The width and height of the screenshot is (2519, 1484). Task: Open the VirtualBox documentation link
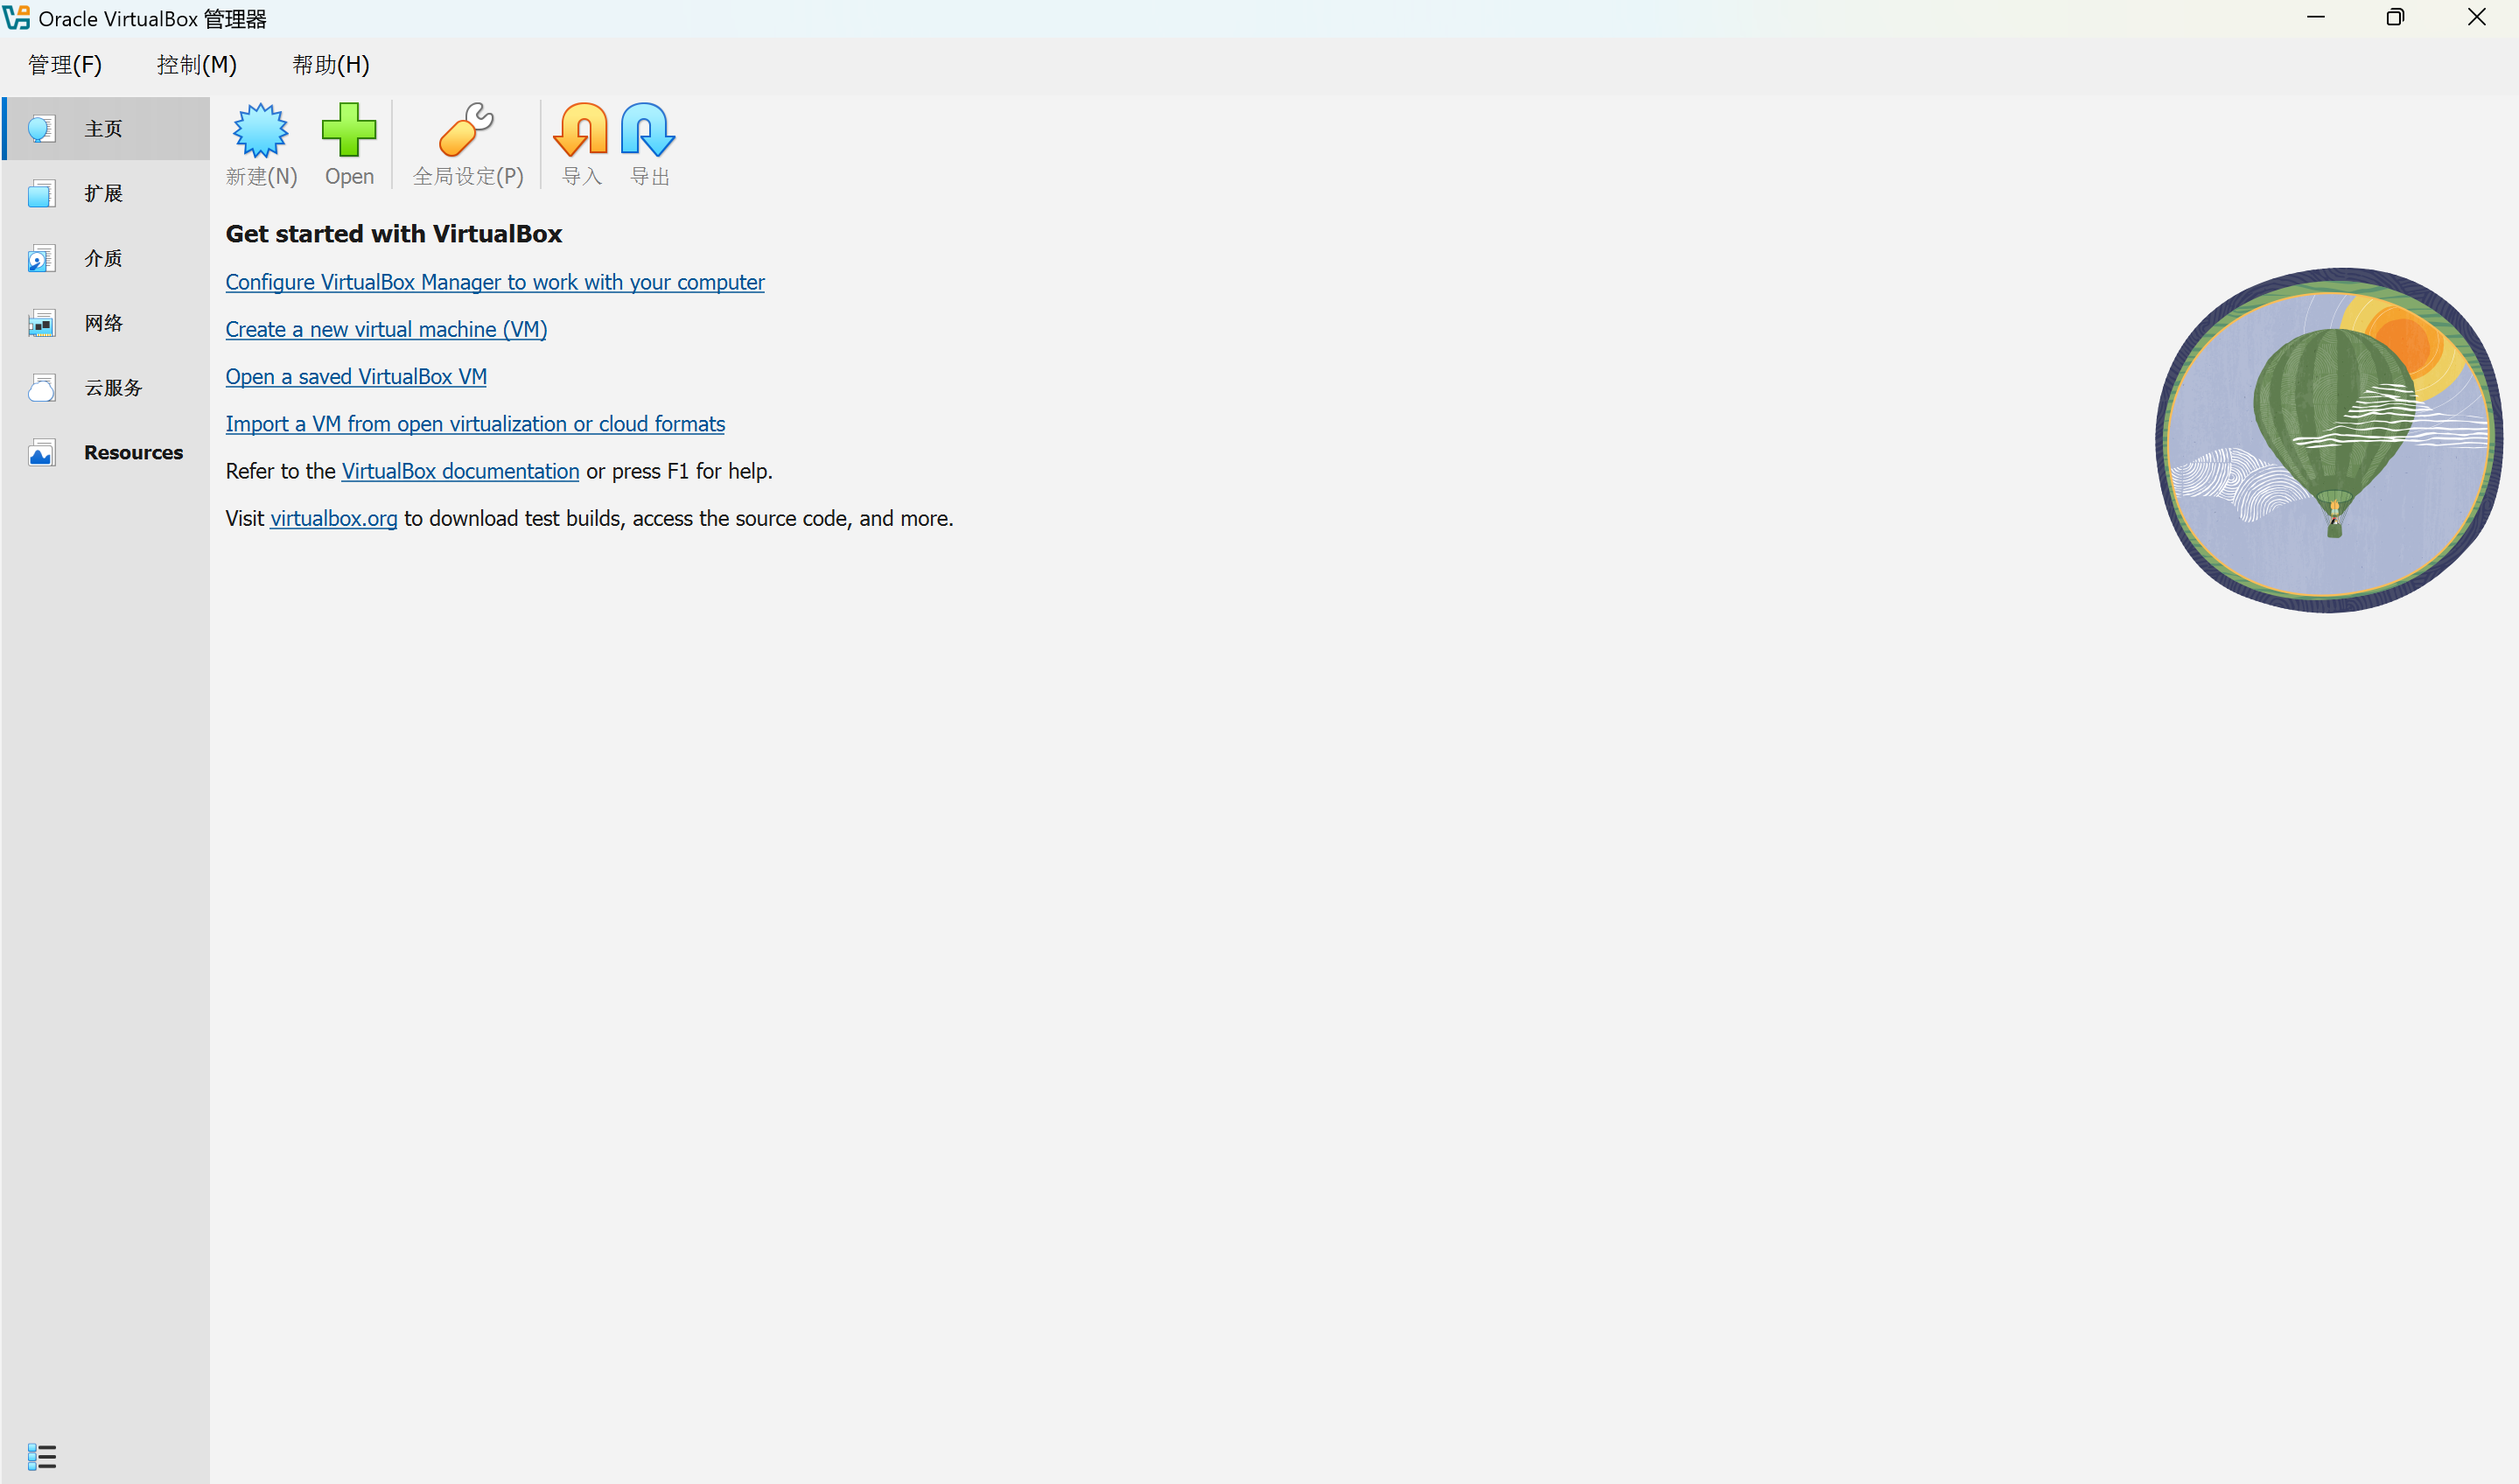(460, 471)
